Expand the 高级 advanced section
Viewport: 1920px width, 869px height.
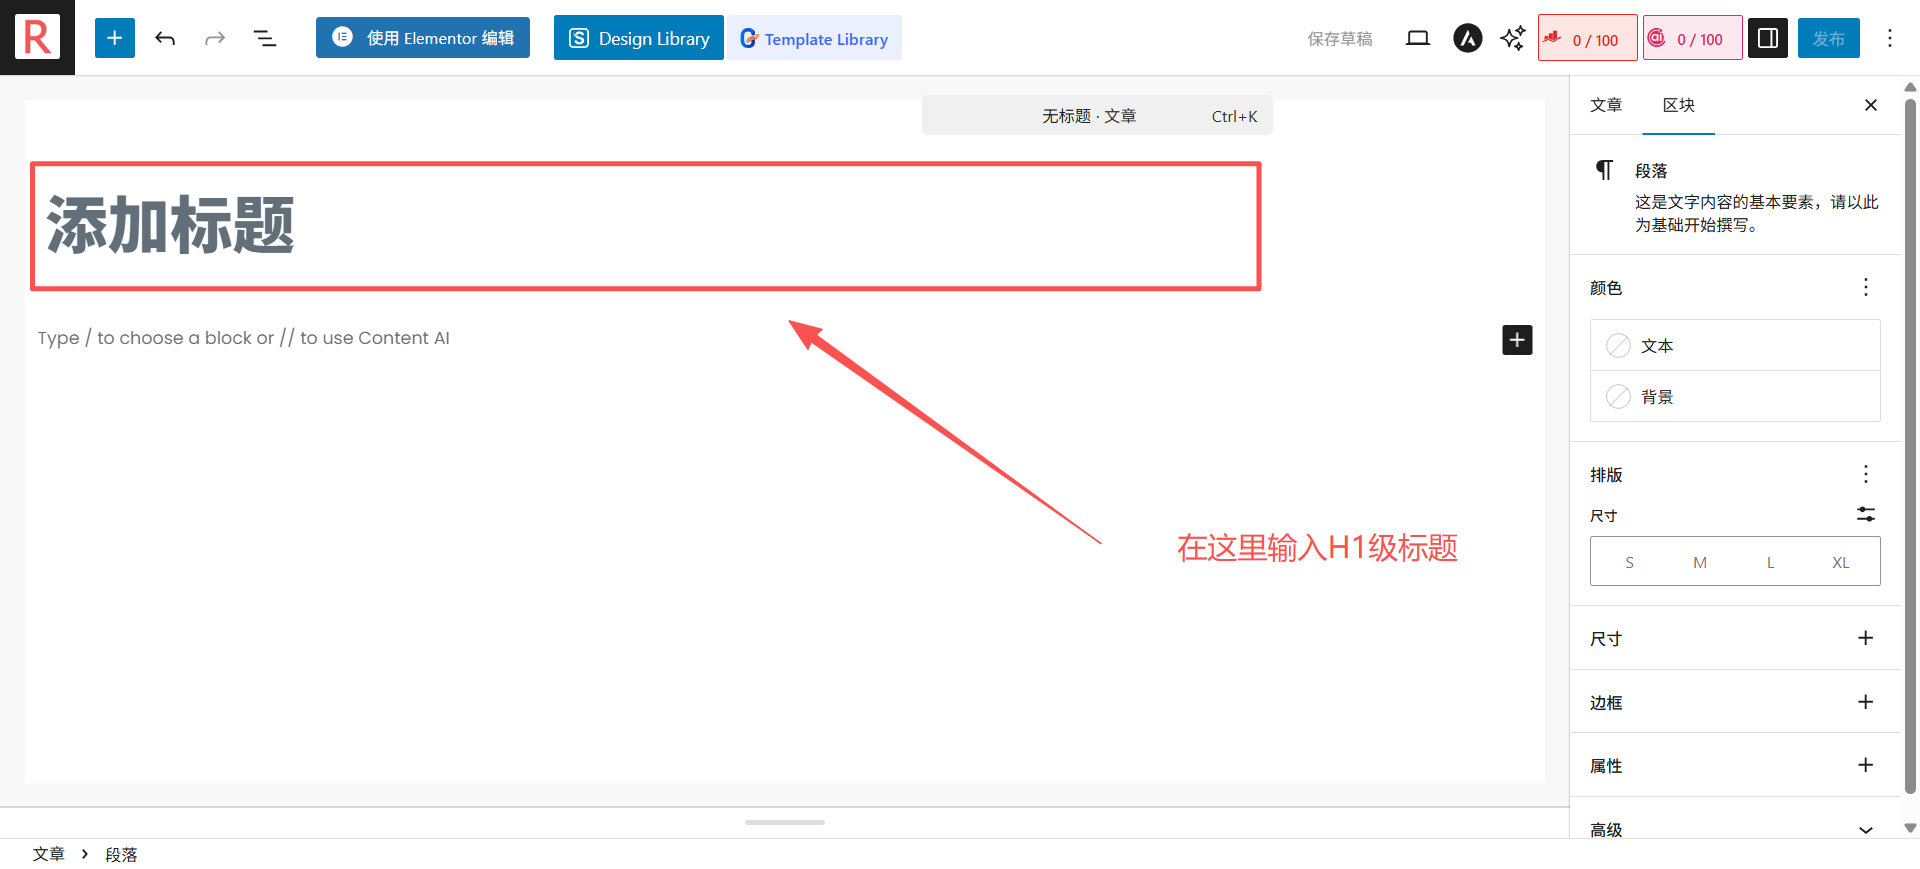click(1865, 829)
